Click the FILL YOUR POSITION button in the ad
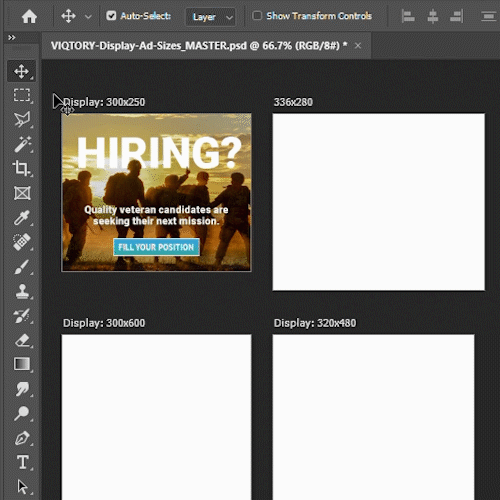 156,247
